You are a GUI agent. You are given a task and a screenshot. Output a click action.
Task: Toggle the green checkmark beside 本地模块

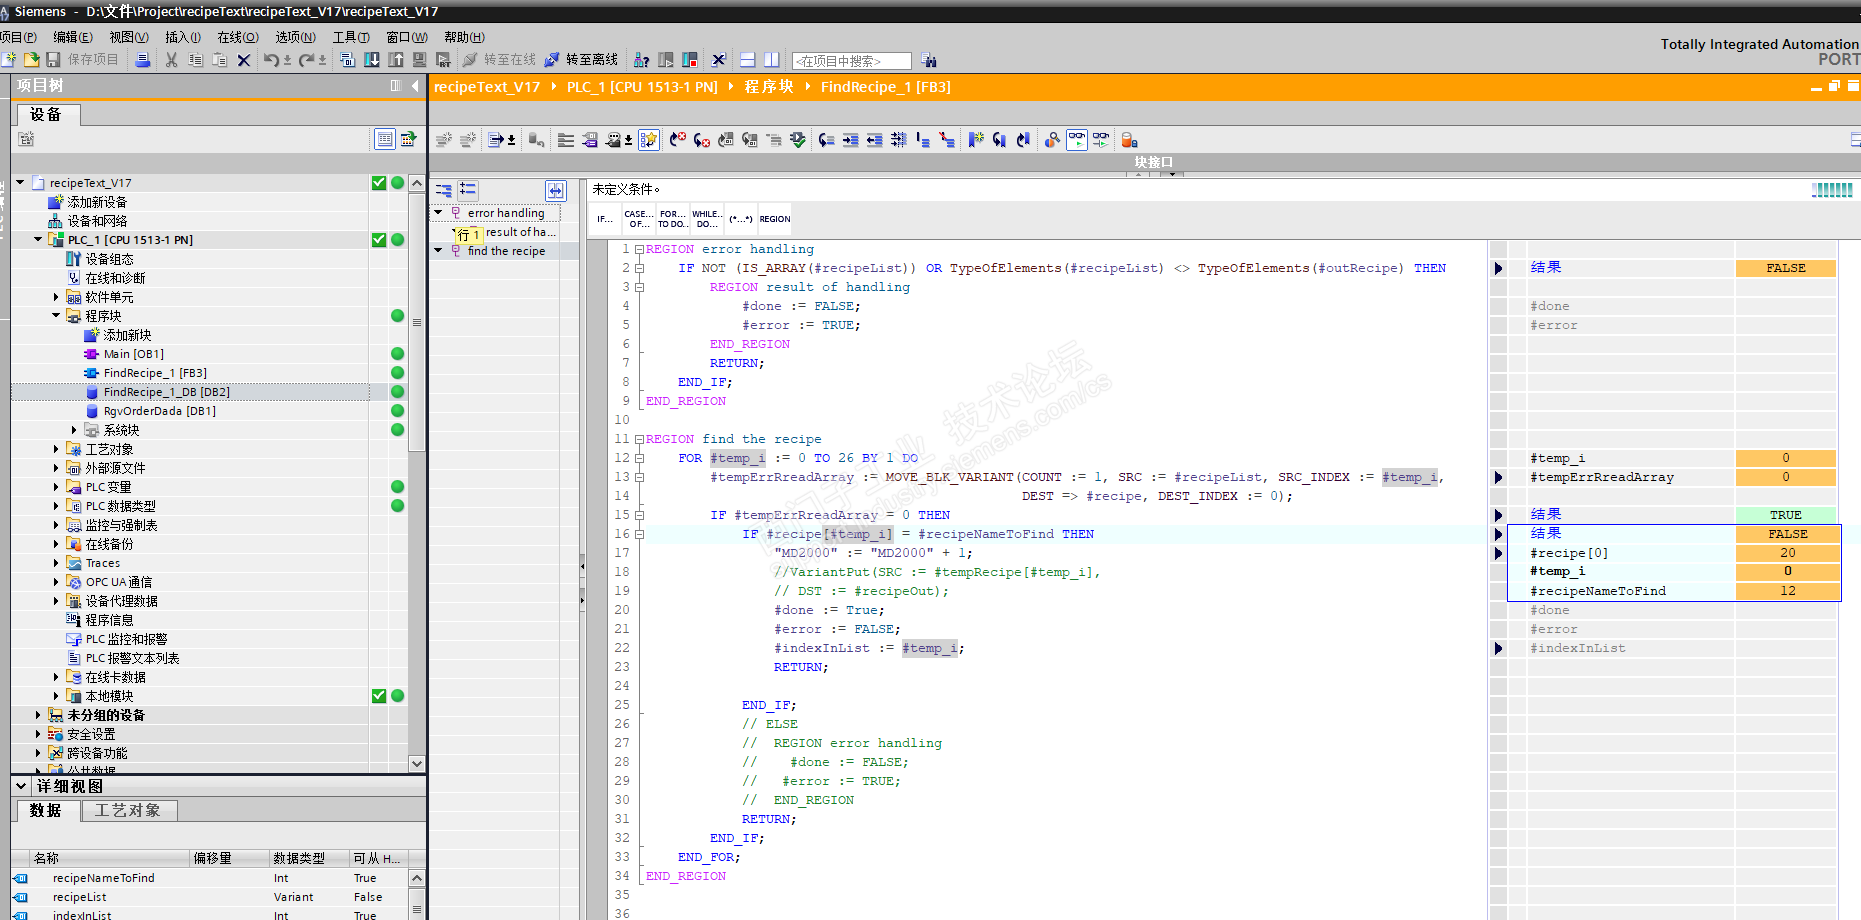(x=379, y=696)
